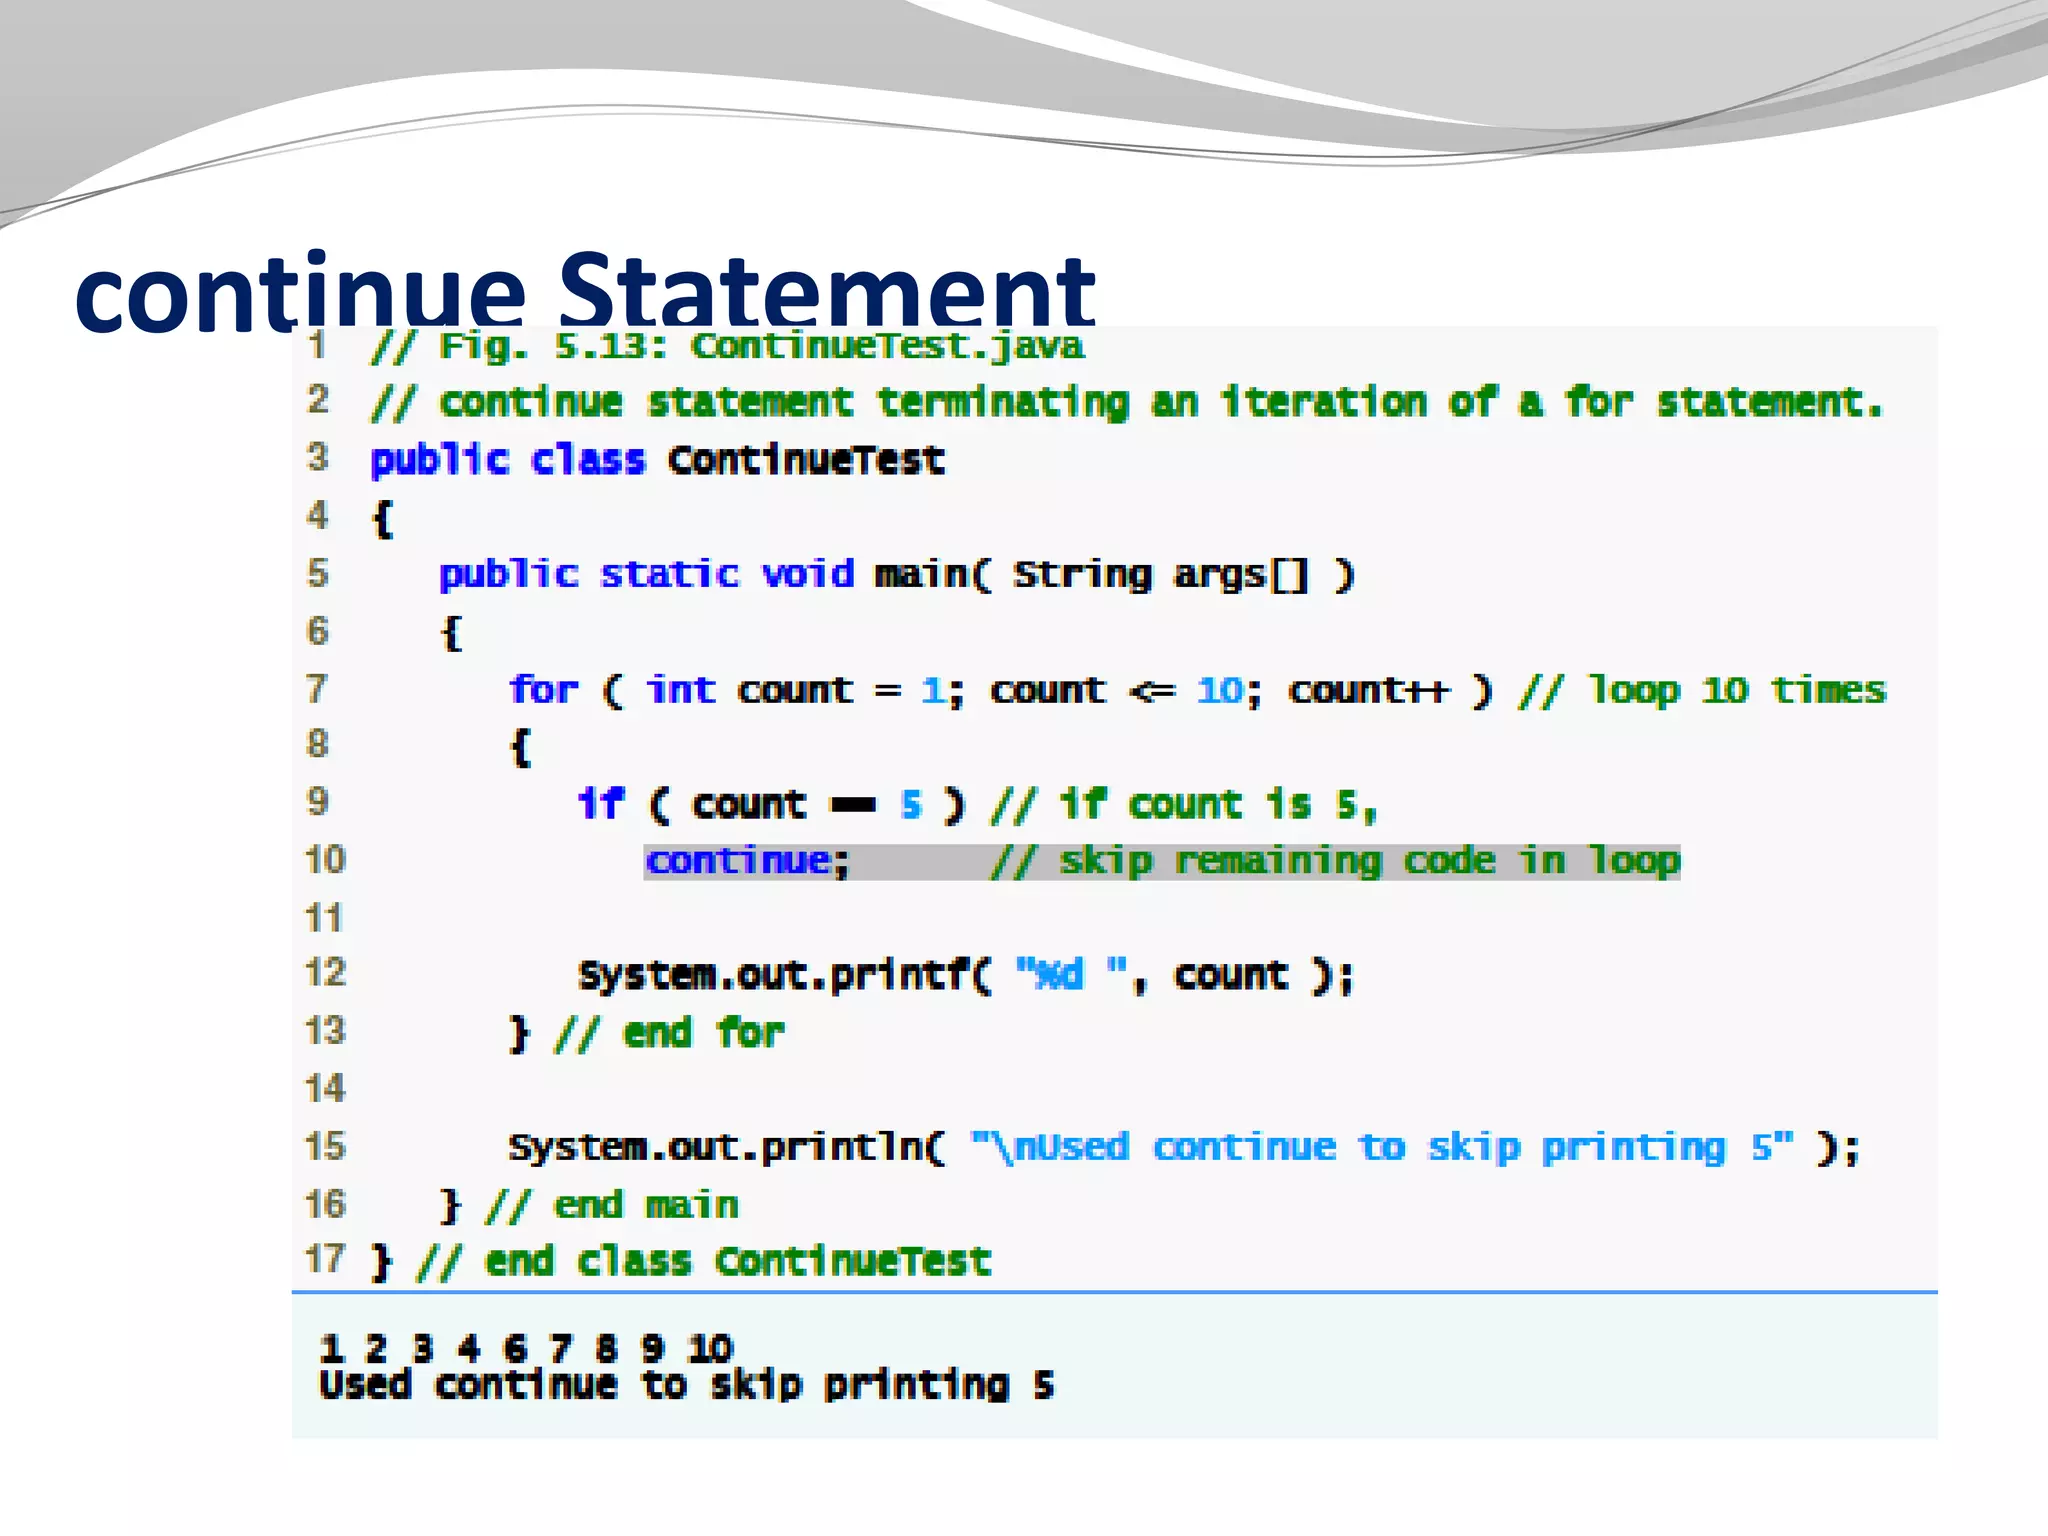Click the output line '1 2 3 4 6 7 8 9 10'
The width and height of the screenshot is (2048, 1536).
(526, 1348)
